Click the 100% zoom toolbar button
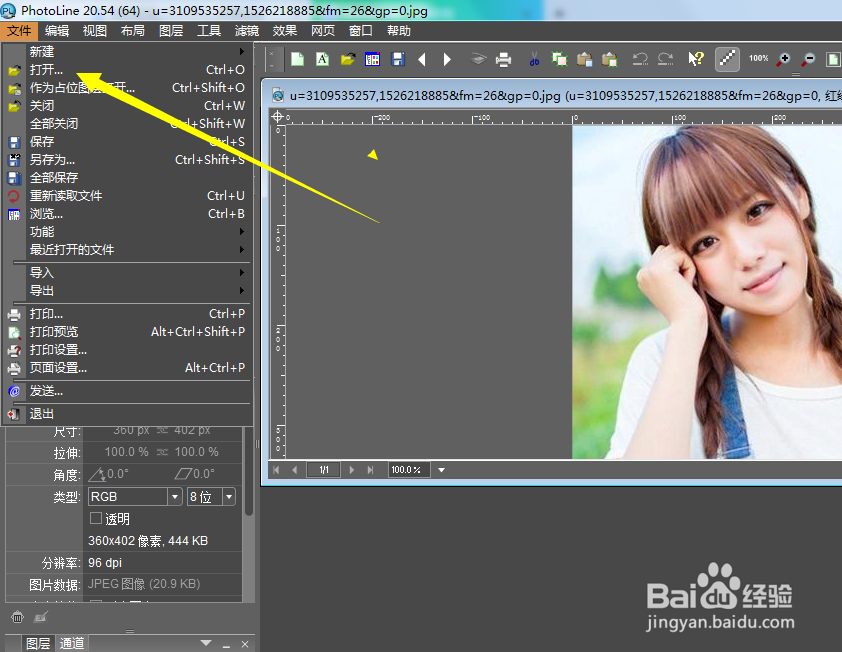 (758, 59)
